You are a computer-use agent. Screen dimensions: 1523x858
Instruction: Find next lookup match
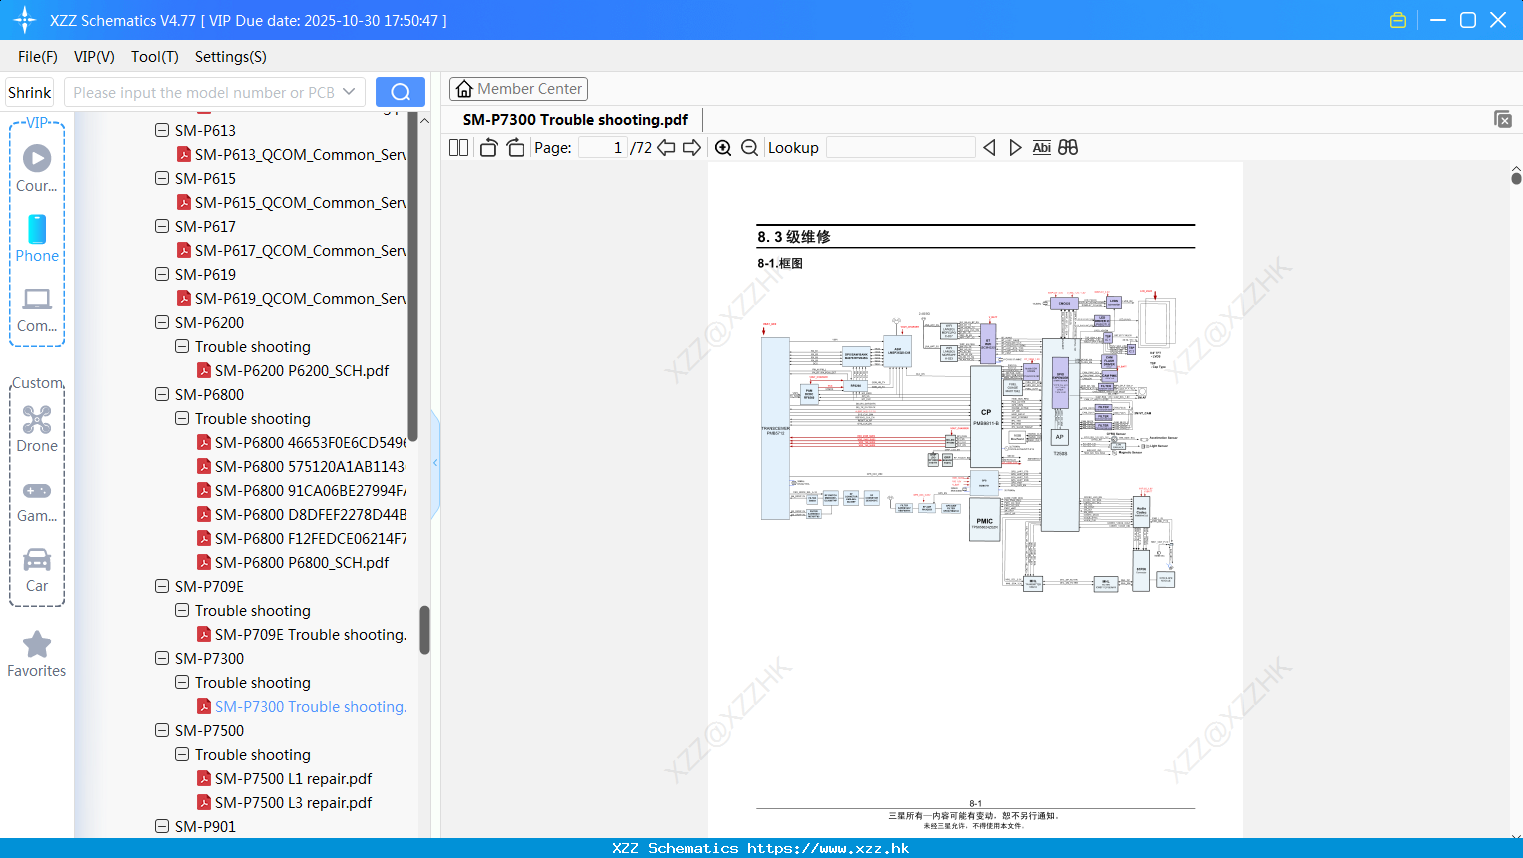1015,147
